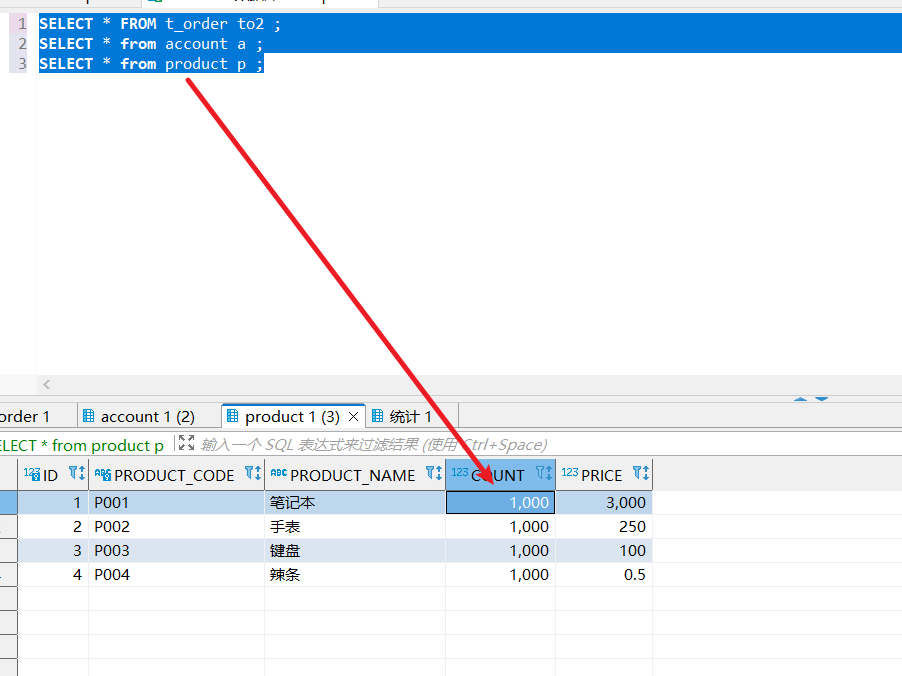Select the P002 product code cell
The height and width of the screenshot is (676, 902).
(175, 527)
